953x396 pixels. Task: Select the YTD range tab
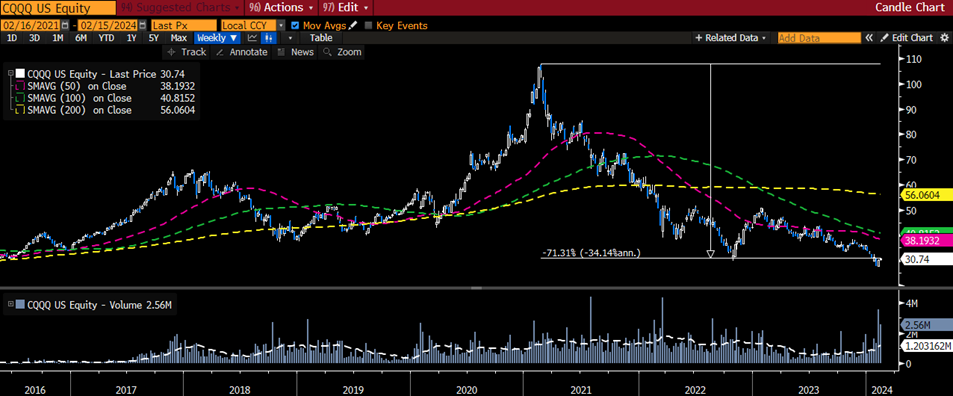106,38
